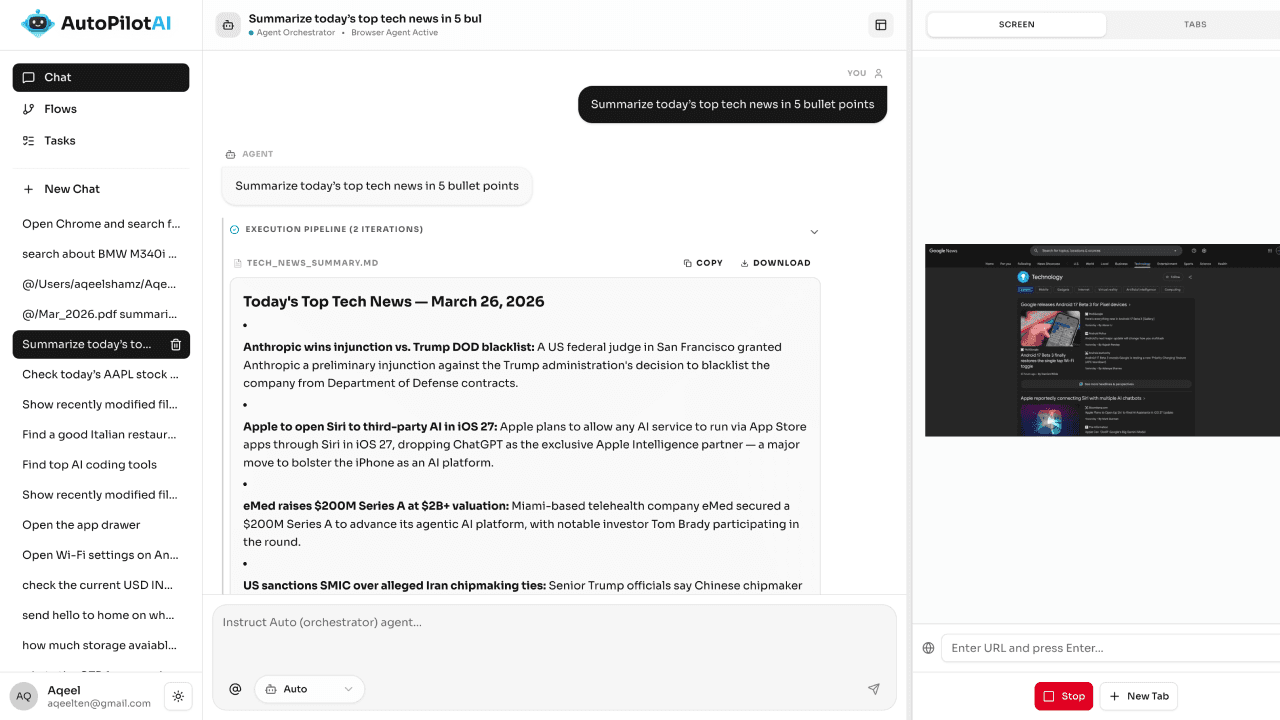Click the Google News browser screen preview
This screenshot has width=1280, height=720.
pyautogui.click(x=1102, y=340)
